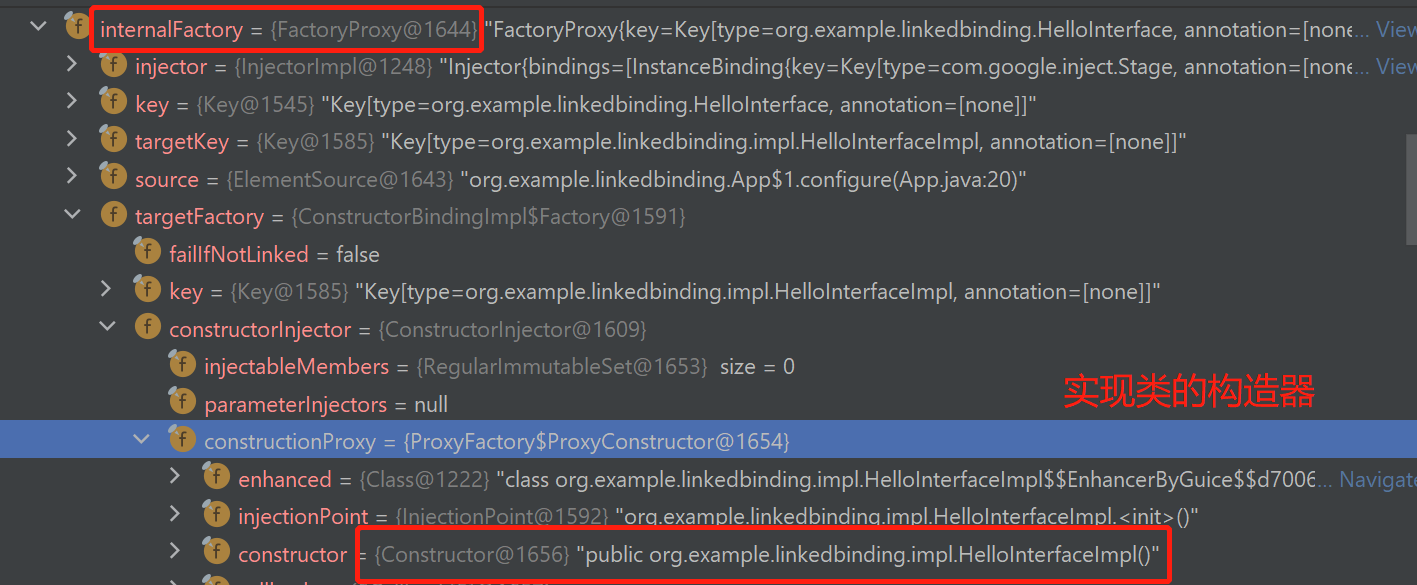The height and width of the screenshot is (585, 1417).
Task: Click the field icon beside enhanced
Action: (x=216, y=477)
